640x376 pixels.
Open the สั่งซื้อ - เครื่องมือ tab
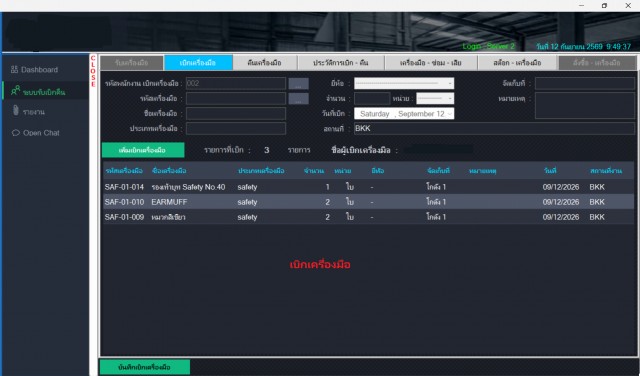(597, 63)
